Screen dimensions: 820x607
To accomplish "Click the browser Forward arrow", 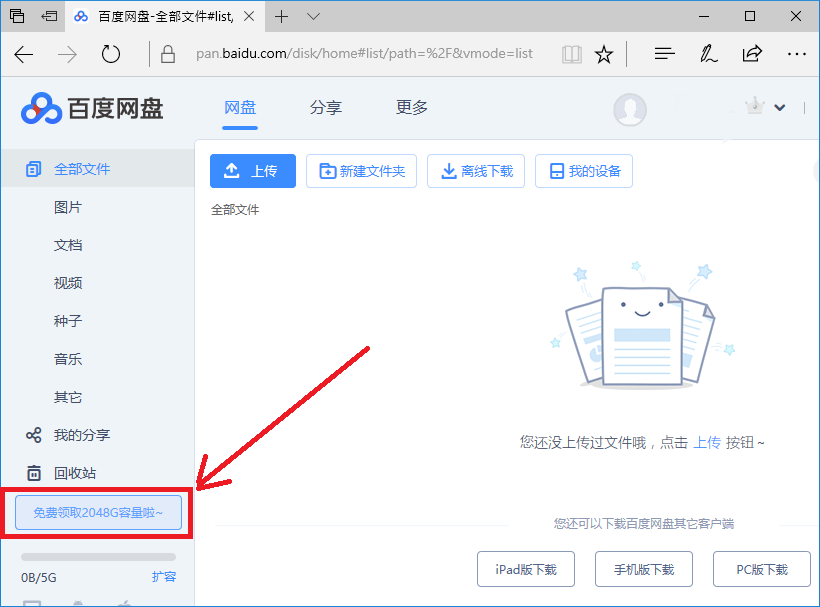I will [67, 54].
